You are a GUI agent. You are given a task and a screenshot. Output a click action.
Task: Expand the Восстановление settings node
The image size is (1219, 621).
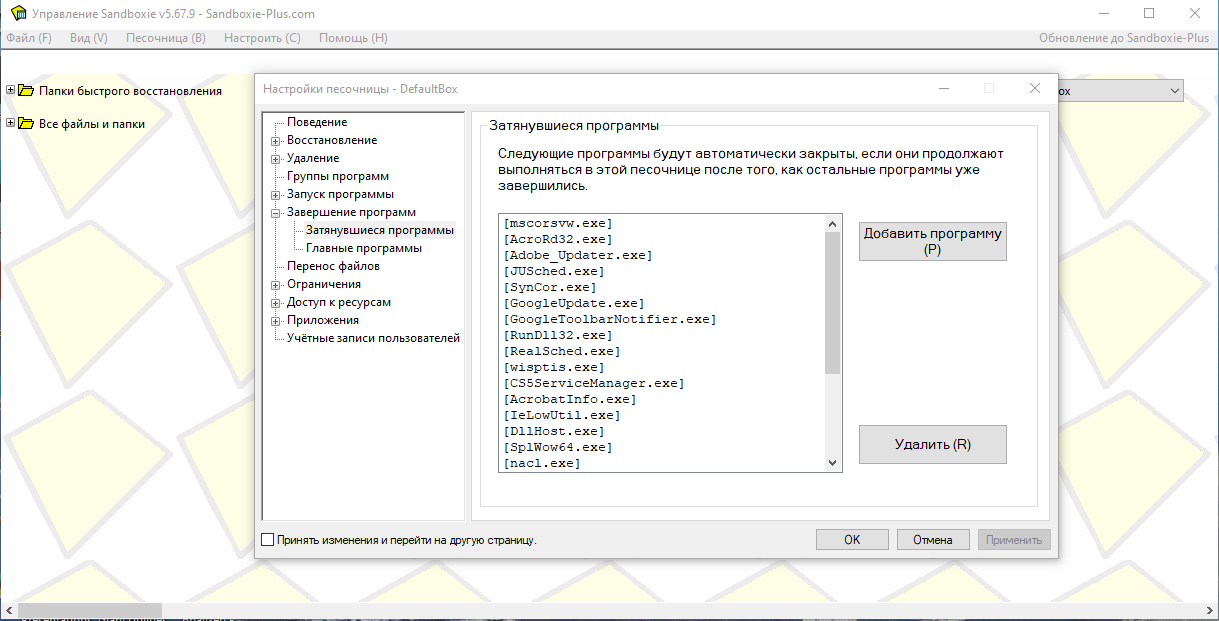[x=275, y=141]
